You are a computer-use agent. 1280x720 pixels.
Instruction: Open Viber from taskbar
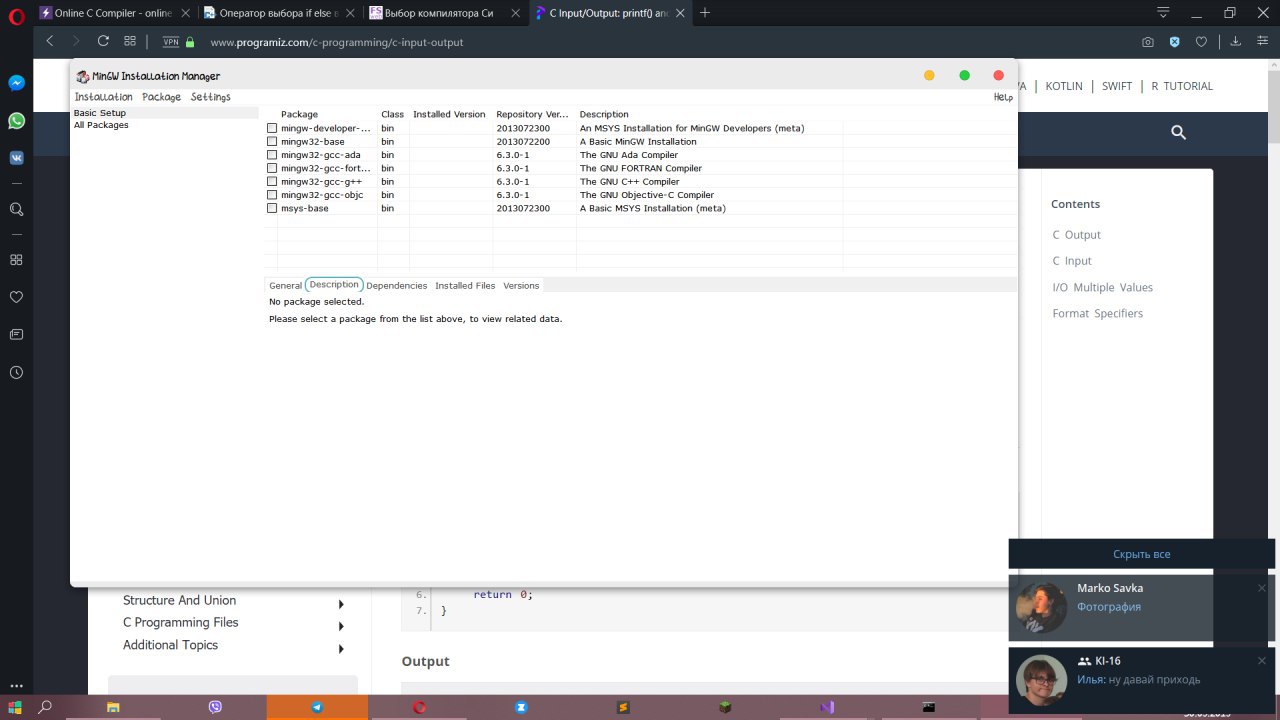(215, 707)
